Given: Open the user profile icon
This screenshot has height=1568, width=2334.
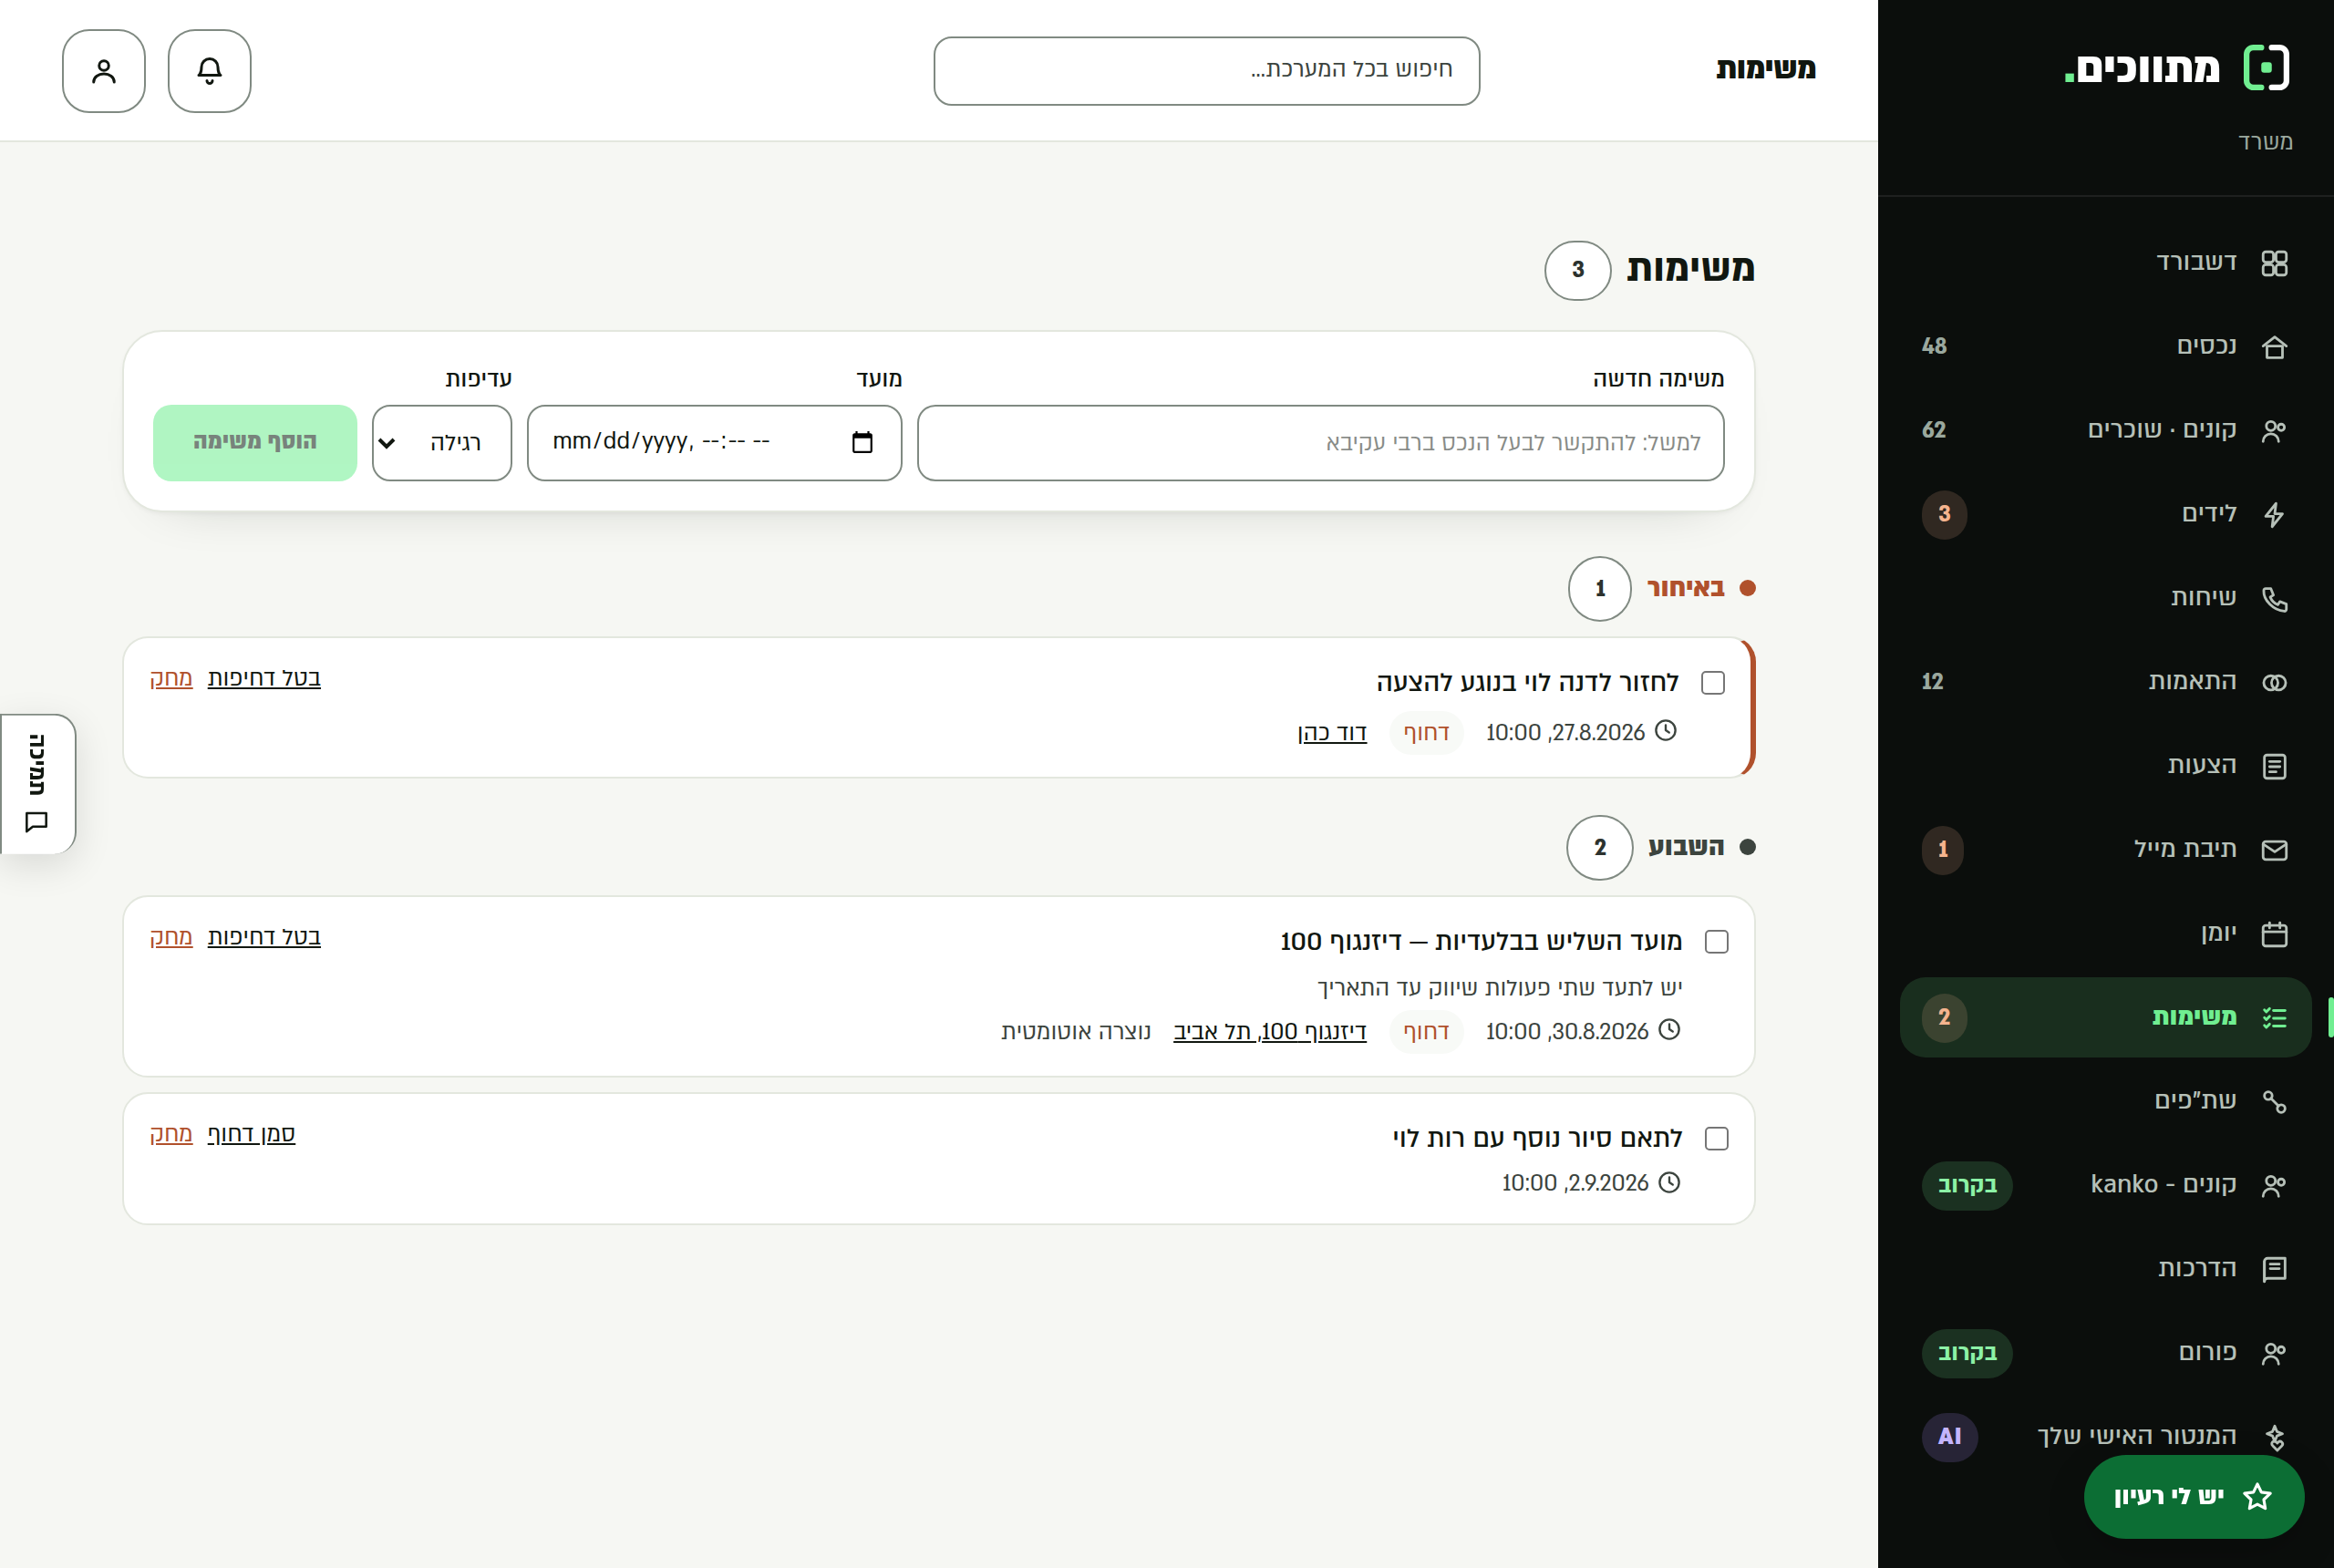Looking at the screenshot, I should click(104, 71).
